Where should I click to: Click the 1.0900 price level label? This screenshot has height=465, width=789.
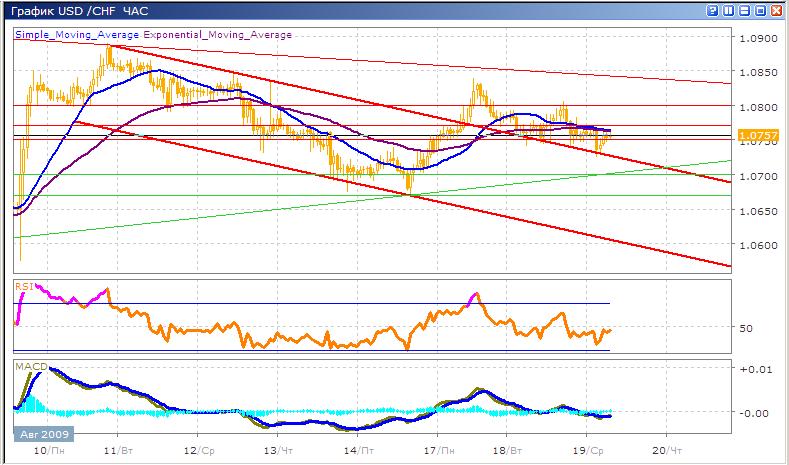click(756, 39)
